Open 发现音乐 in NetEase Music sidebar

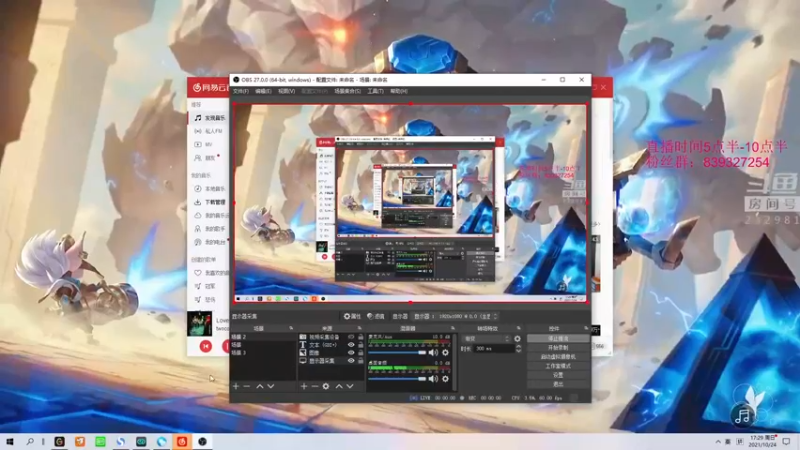(209, 118)
